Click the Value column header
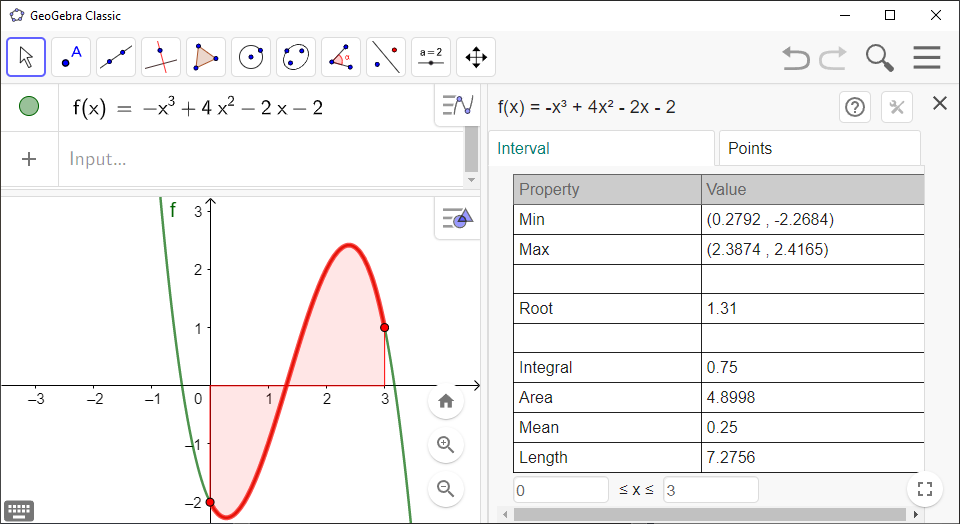The width and height of the screenshot is (960, 524). coord(812,189)
